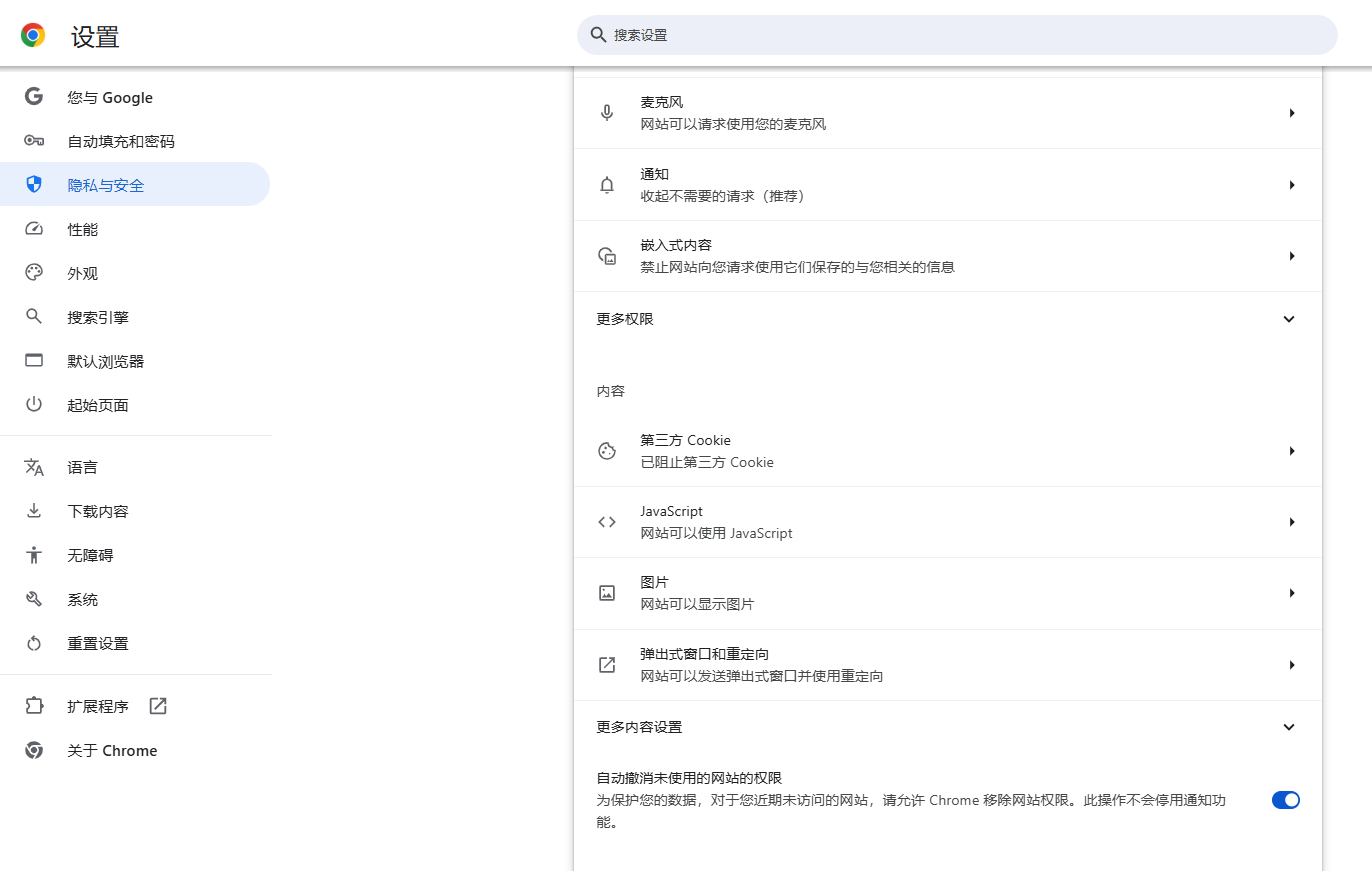Screen dimensions: 1372x871
Task: Click the bell icon in 通知 row
Action: 607,185
